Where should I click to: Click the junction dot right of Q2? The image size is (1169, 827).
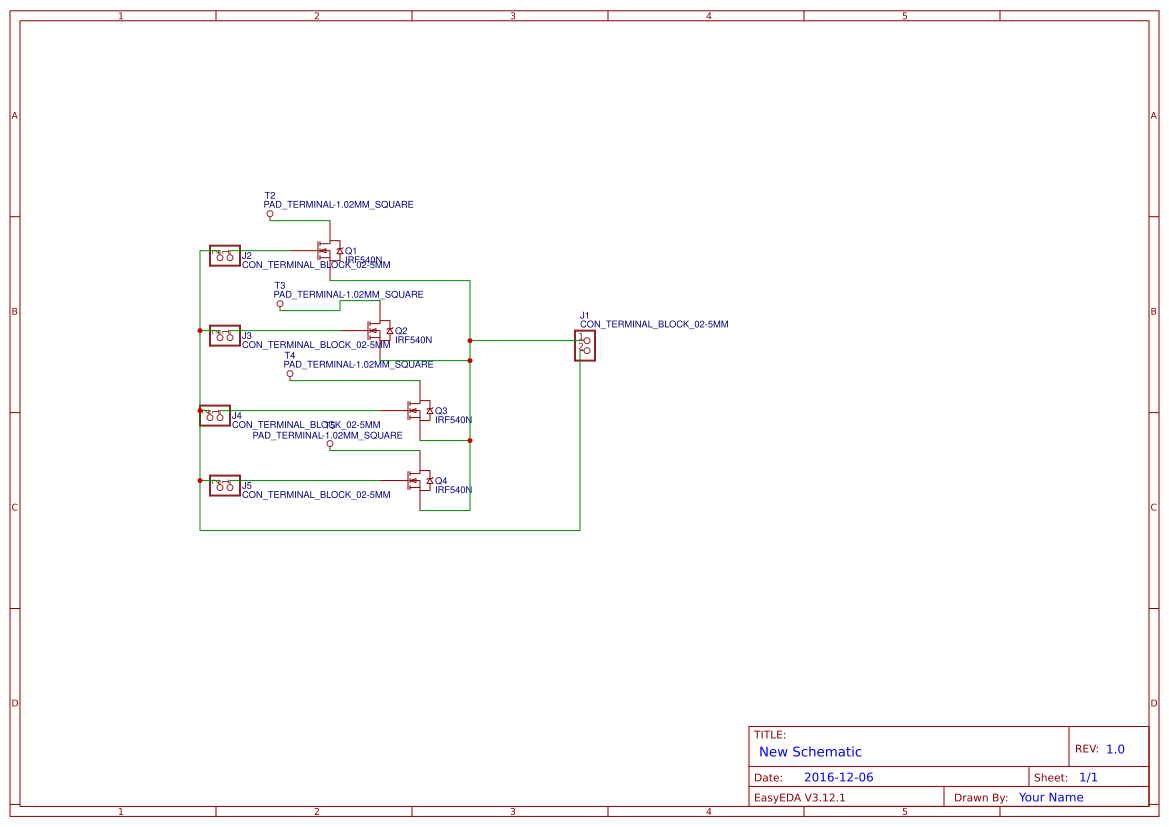tap(469, 341)
